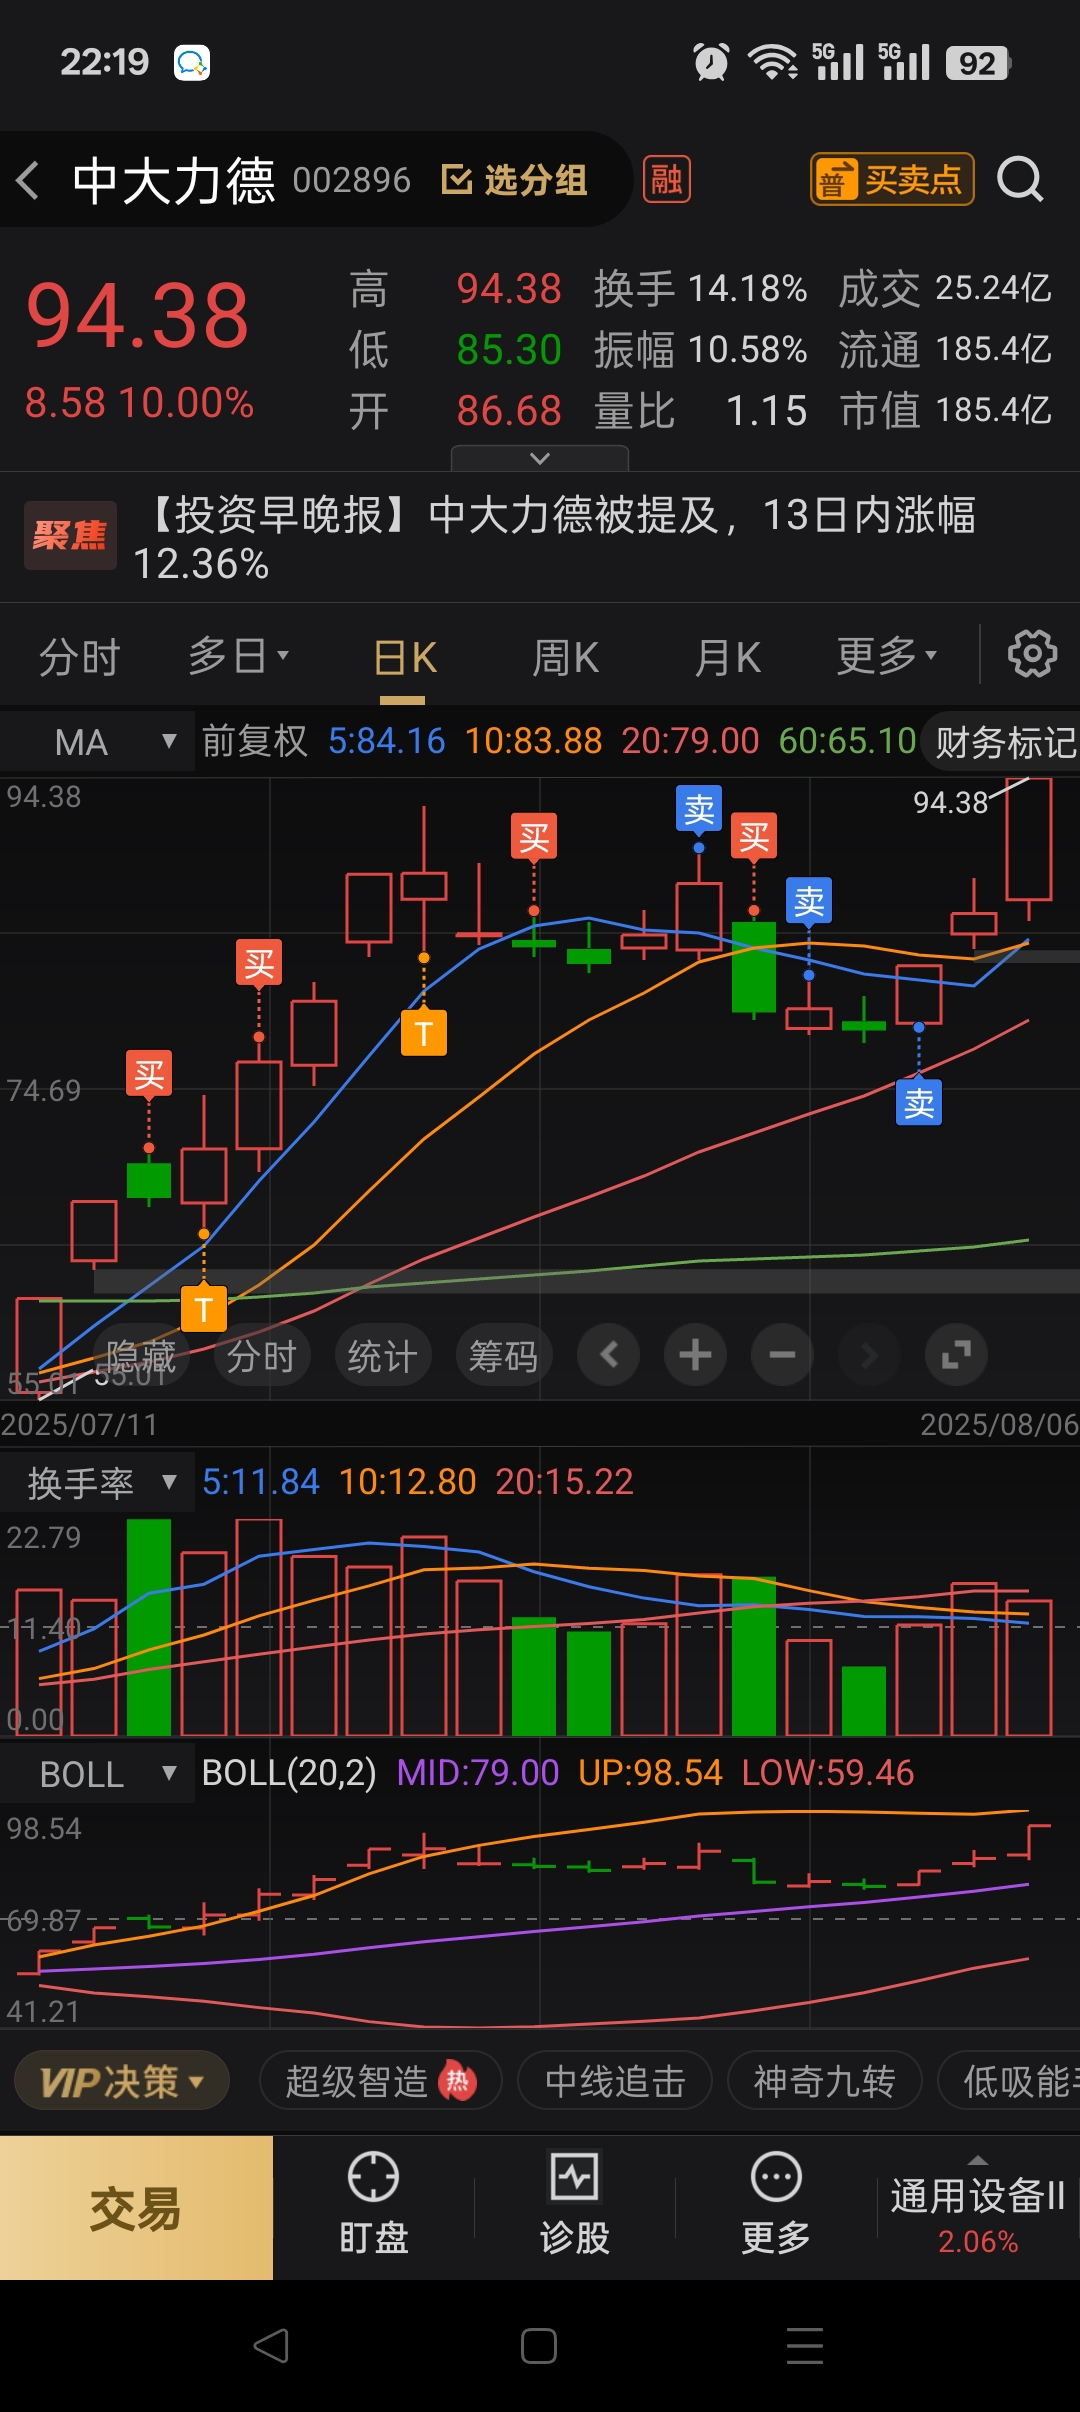Tap the upper orange T marker
Image resolution: width=1080 pixels, height=2412 pixels.
click(424, 1033)
